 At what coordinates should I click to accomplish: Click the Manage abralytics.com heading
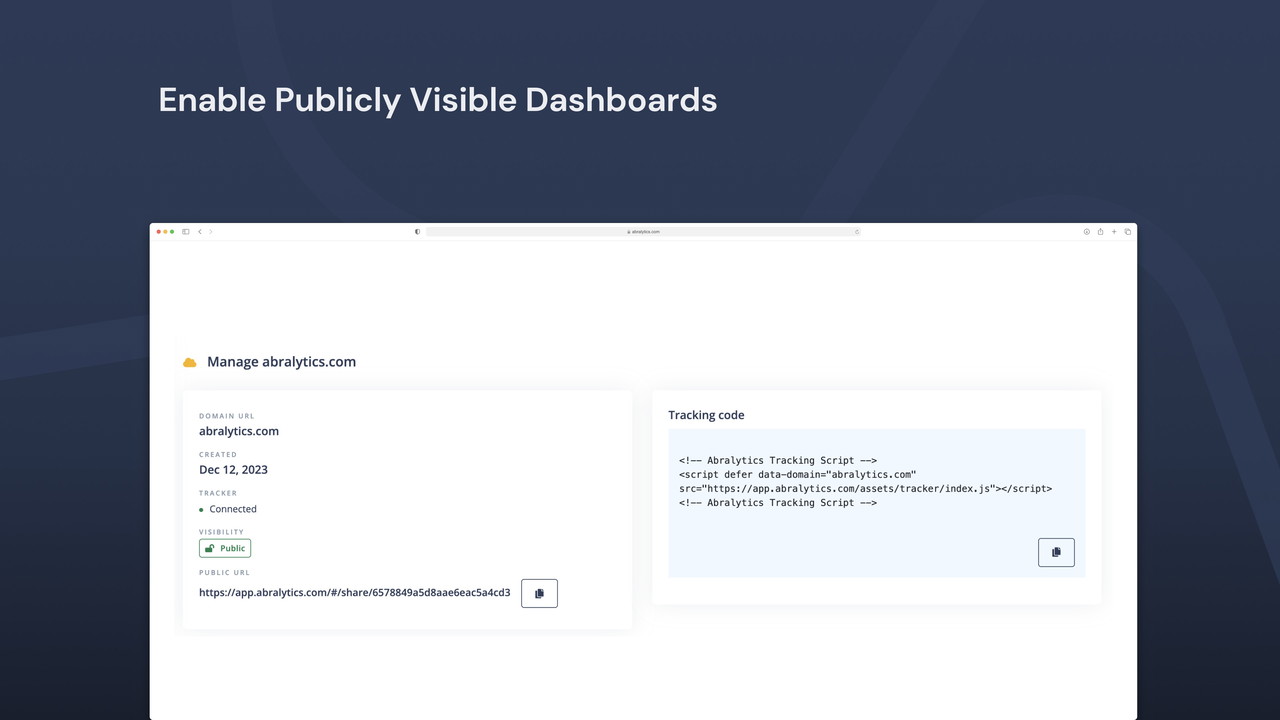(x=281, y=362)
